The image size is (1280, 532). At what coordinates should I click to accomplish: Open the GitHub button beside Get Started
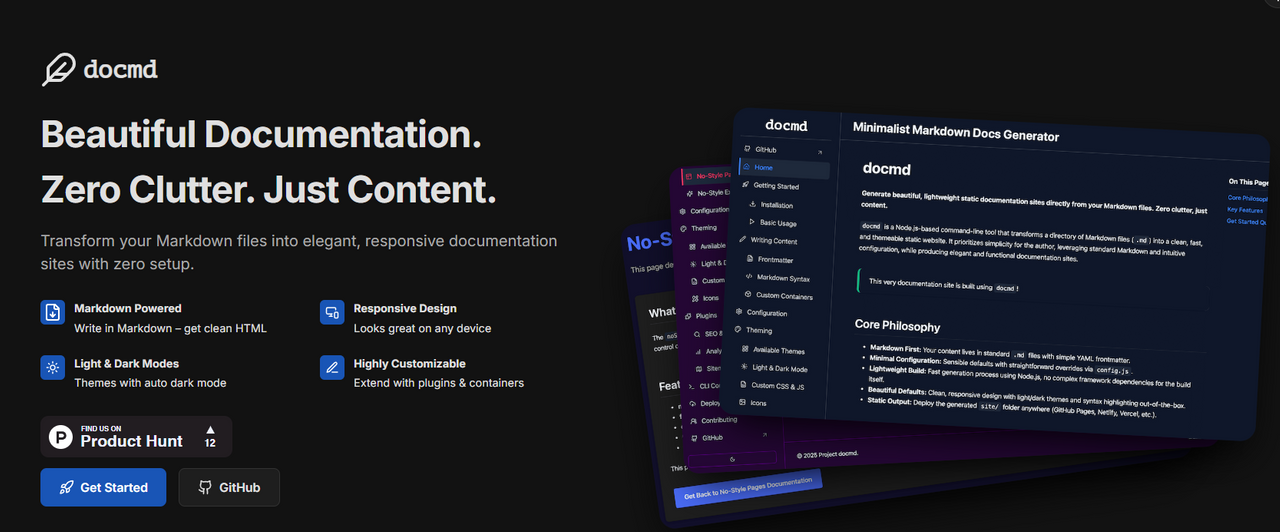(229, 487)
